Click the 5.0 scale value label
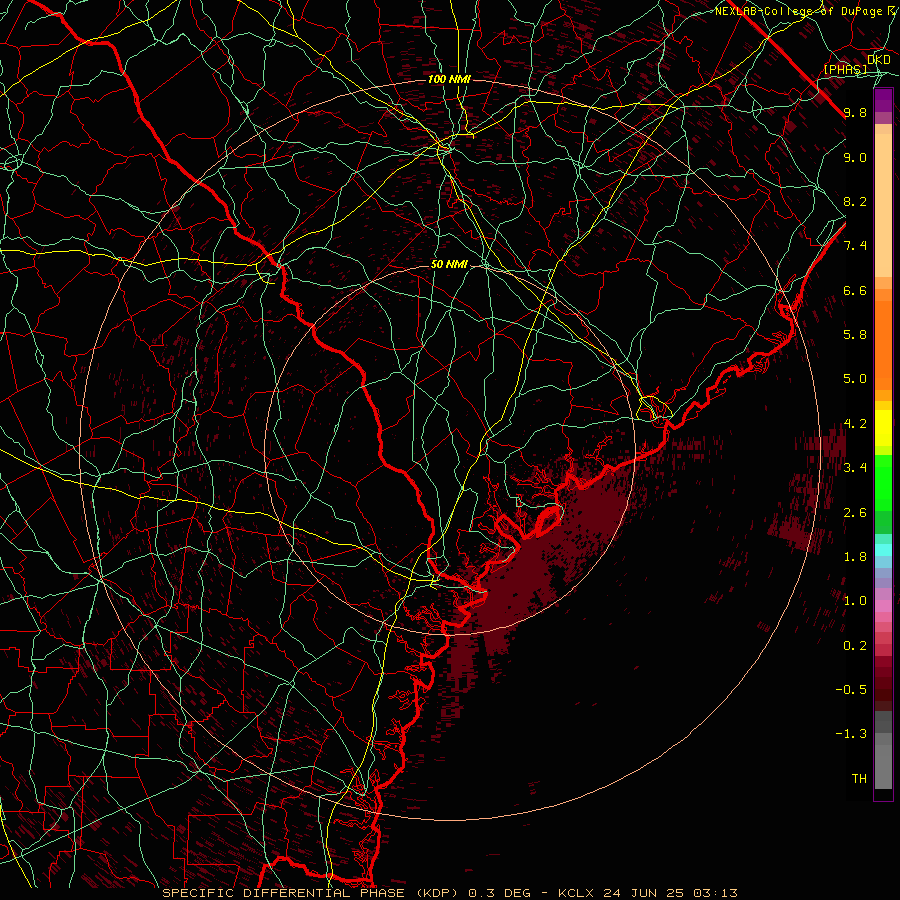Screen dimensions: 900x900 [855, 379]
